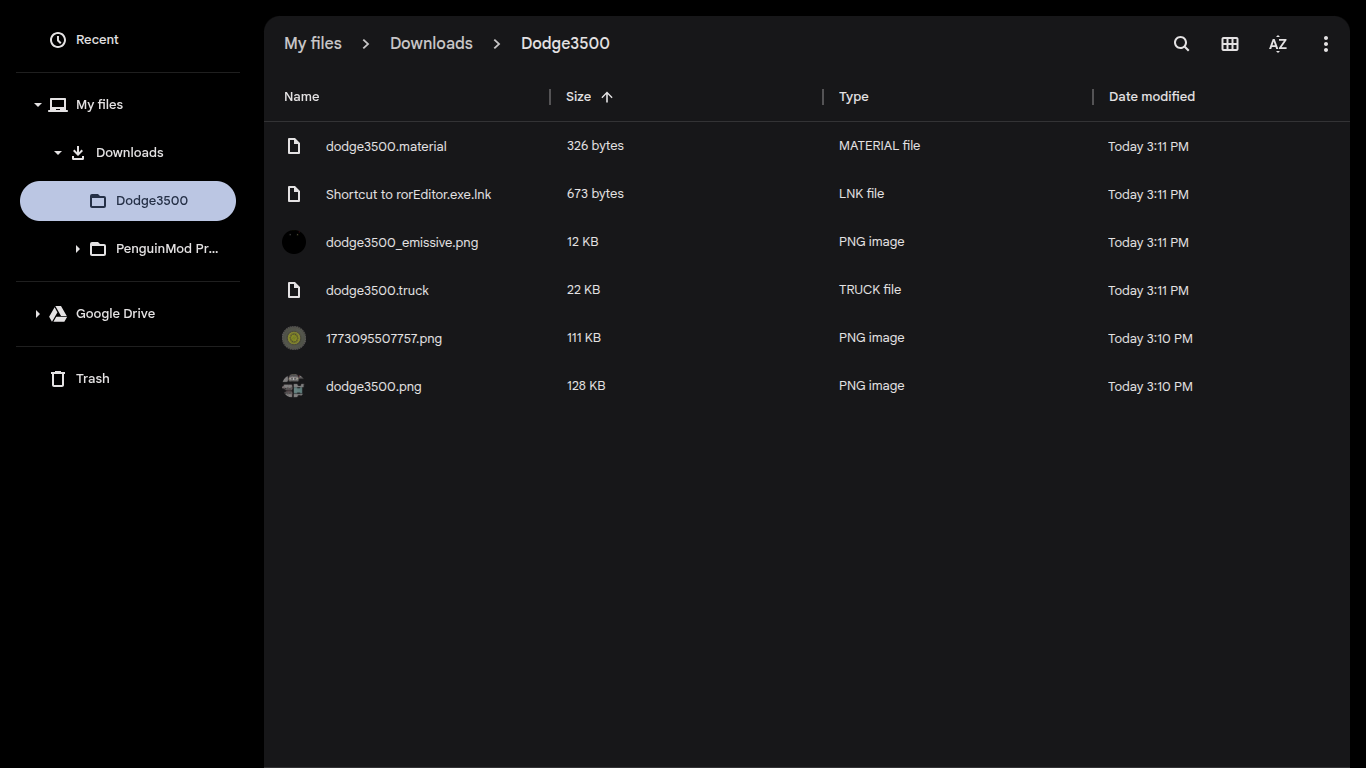Collapse the Downloads folder tree
This screenshot has width=1366, height=768.
pyautogui.click(x=57, y=153)
